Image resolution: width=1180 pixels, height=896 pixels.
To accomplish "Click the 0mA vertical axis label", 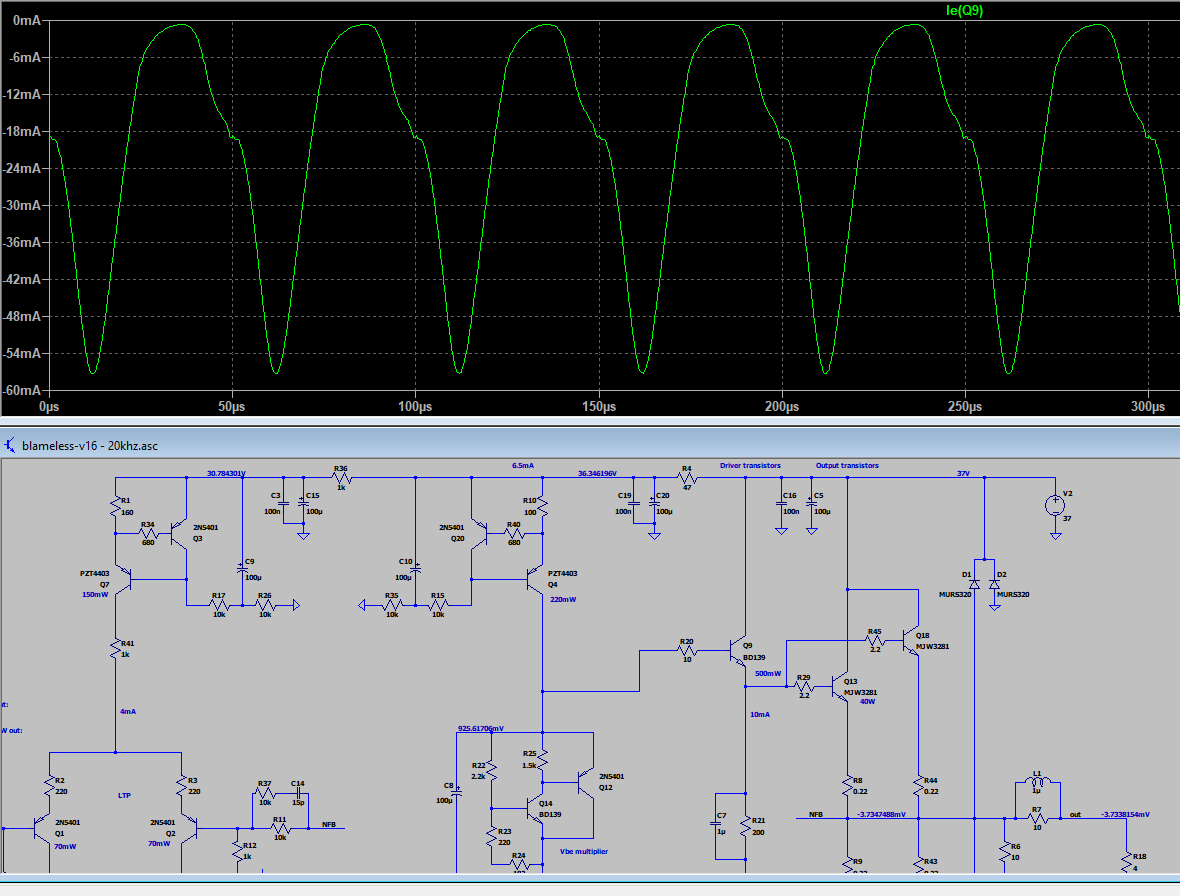I will [x=27, y=20].
